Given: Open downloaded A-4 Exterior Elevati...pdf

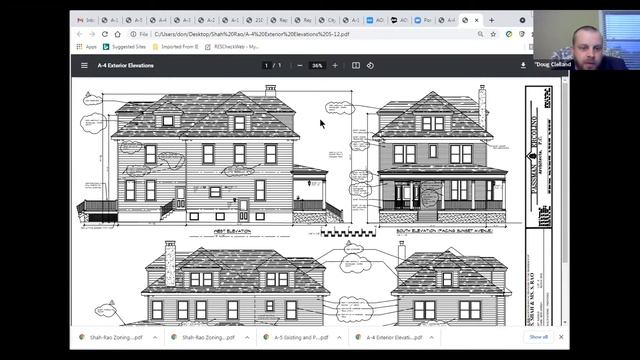Looking at the screenshot, I should 389,338.
